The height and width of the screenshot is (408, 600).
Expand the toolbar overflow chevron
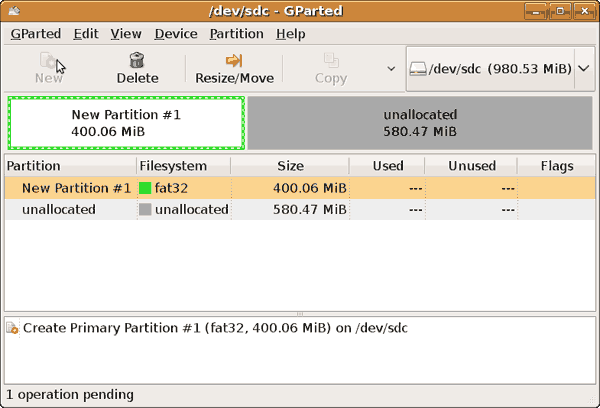tap(391, 69)
